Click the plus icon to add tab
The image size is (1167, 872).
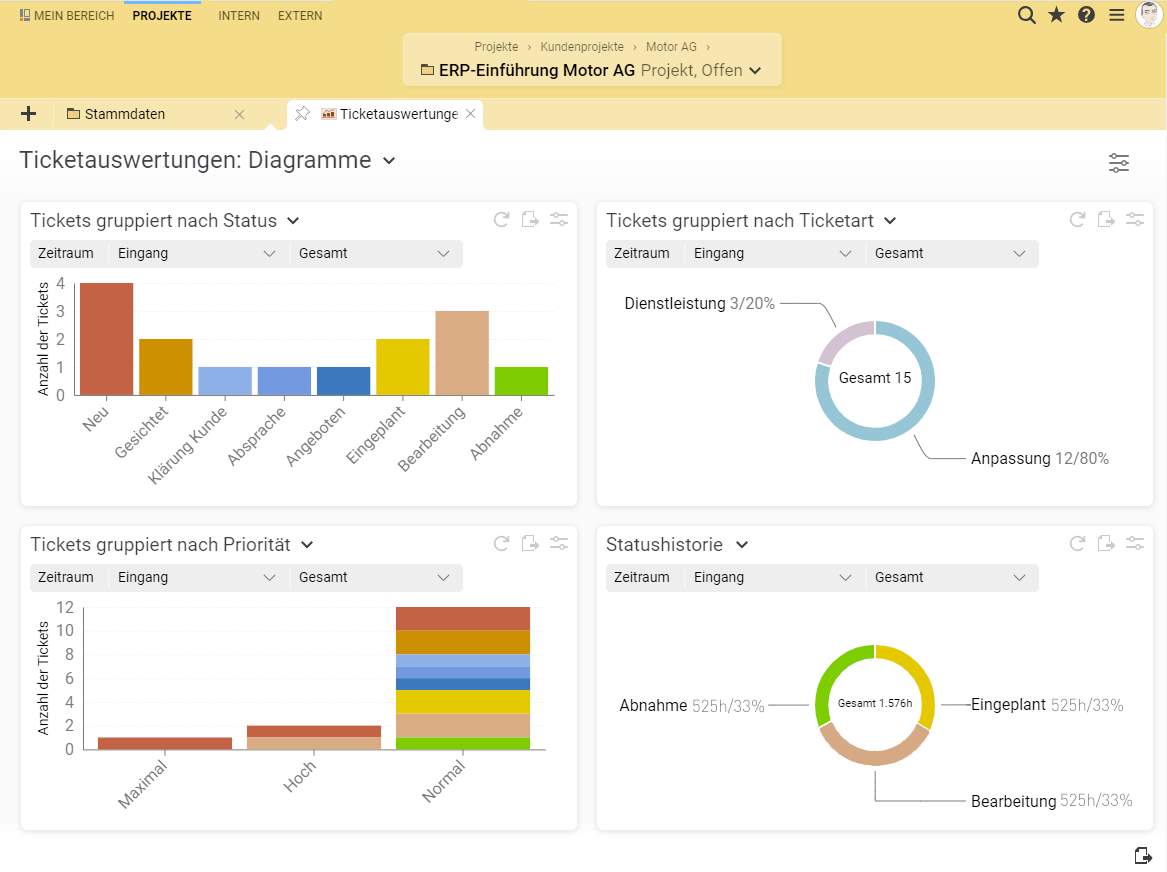[x=28, y=114]
